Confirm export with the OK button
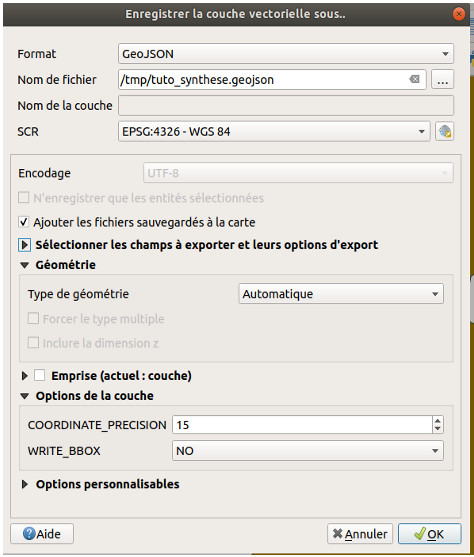474x557 pixels. pos(430,534)
